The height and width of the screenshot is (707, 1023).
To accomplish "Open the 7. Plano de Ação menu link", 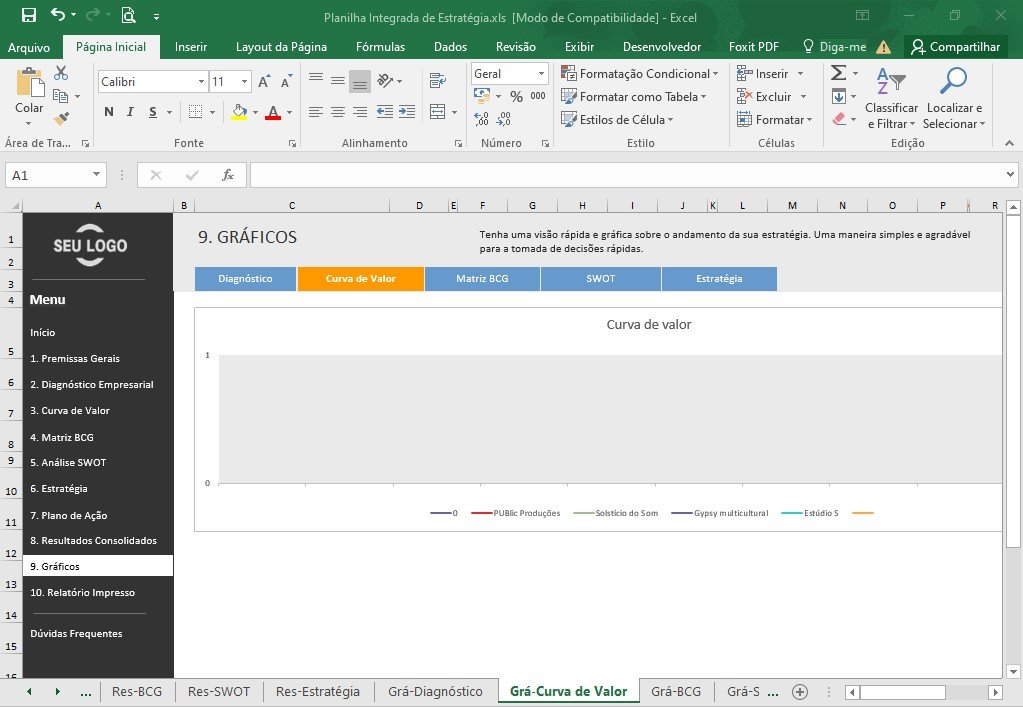I will (x=69, y=515).
